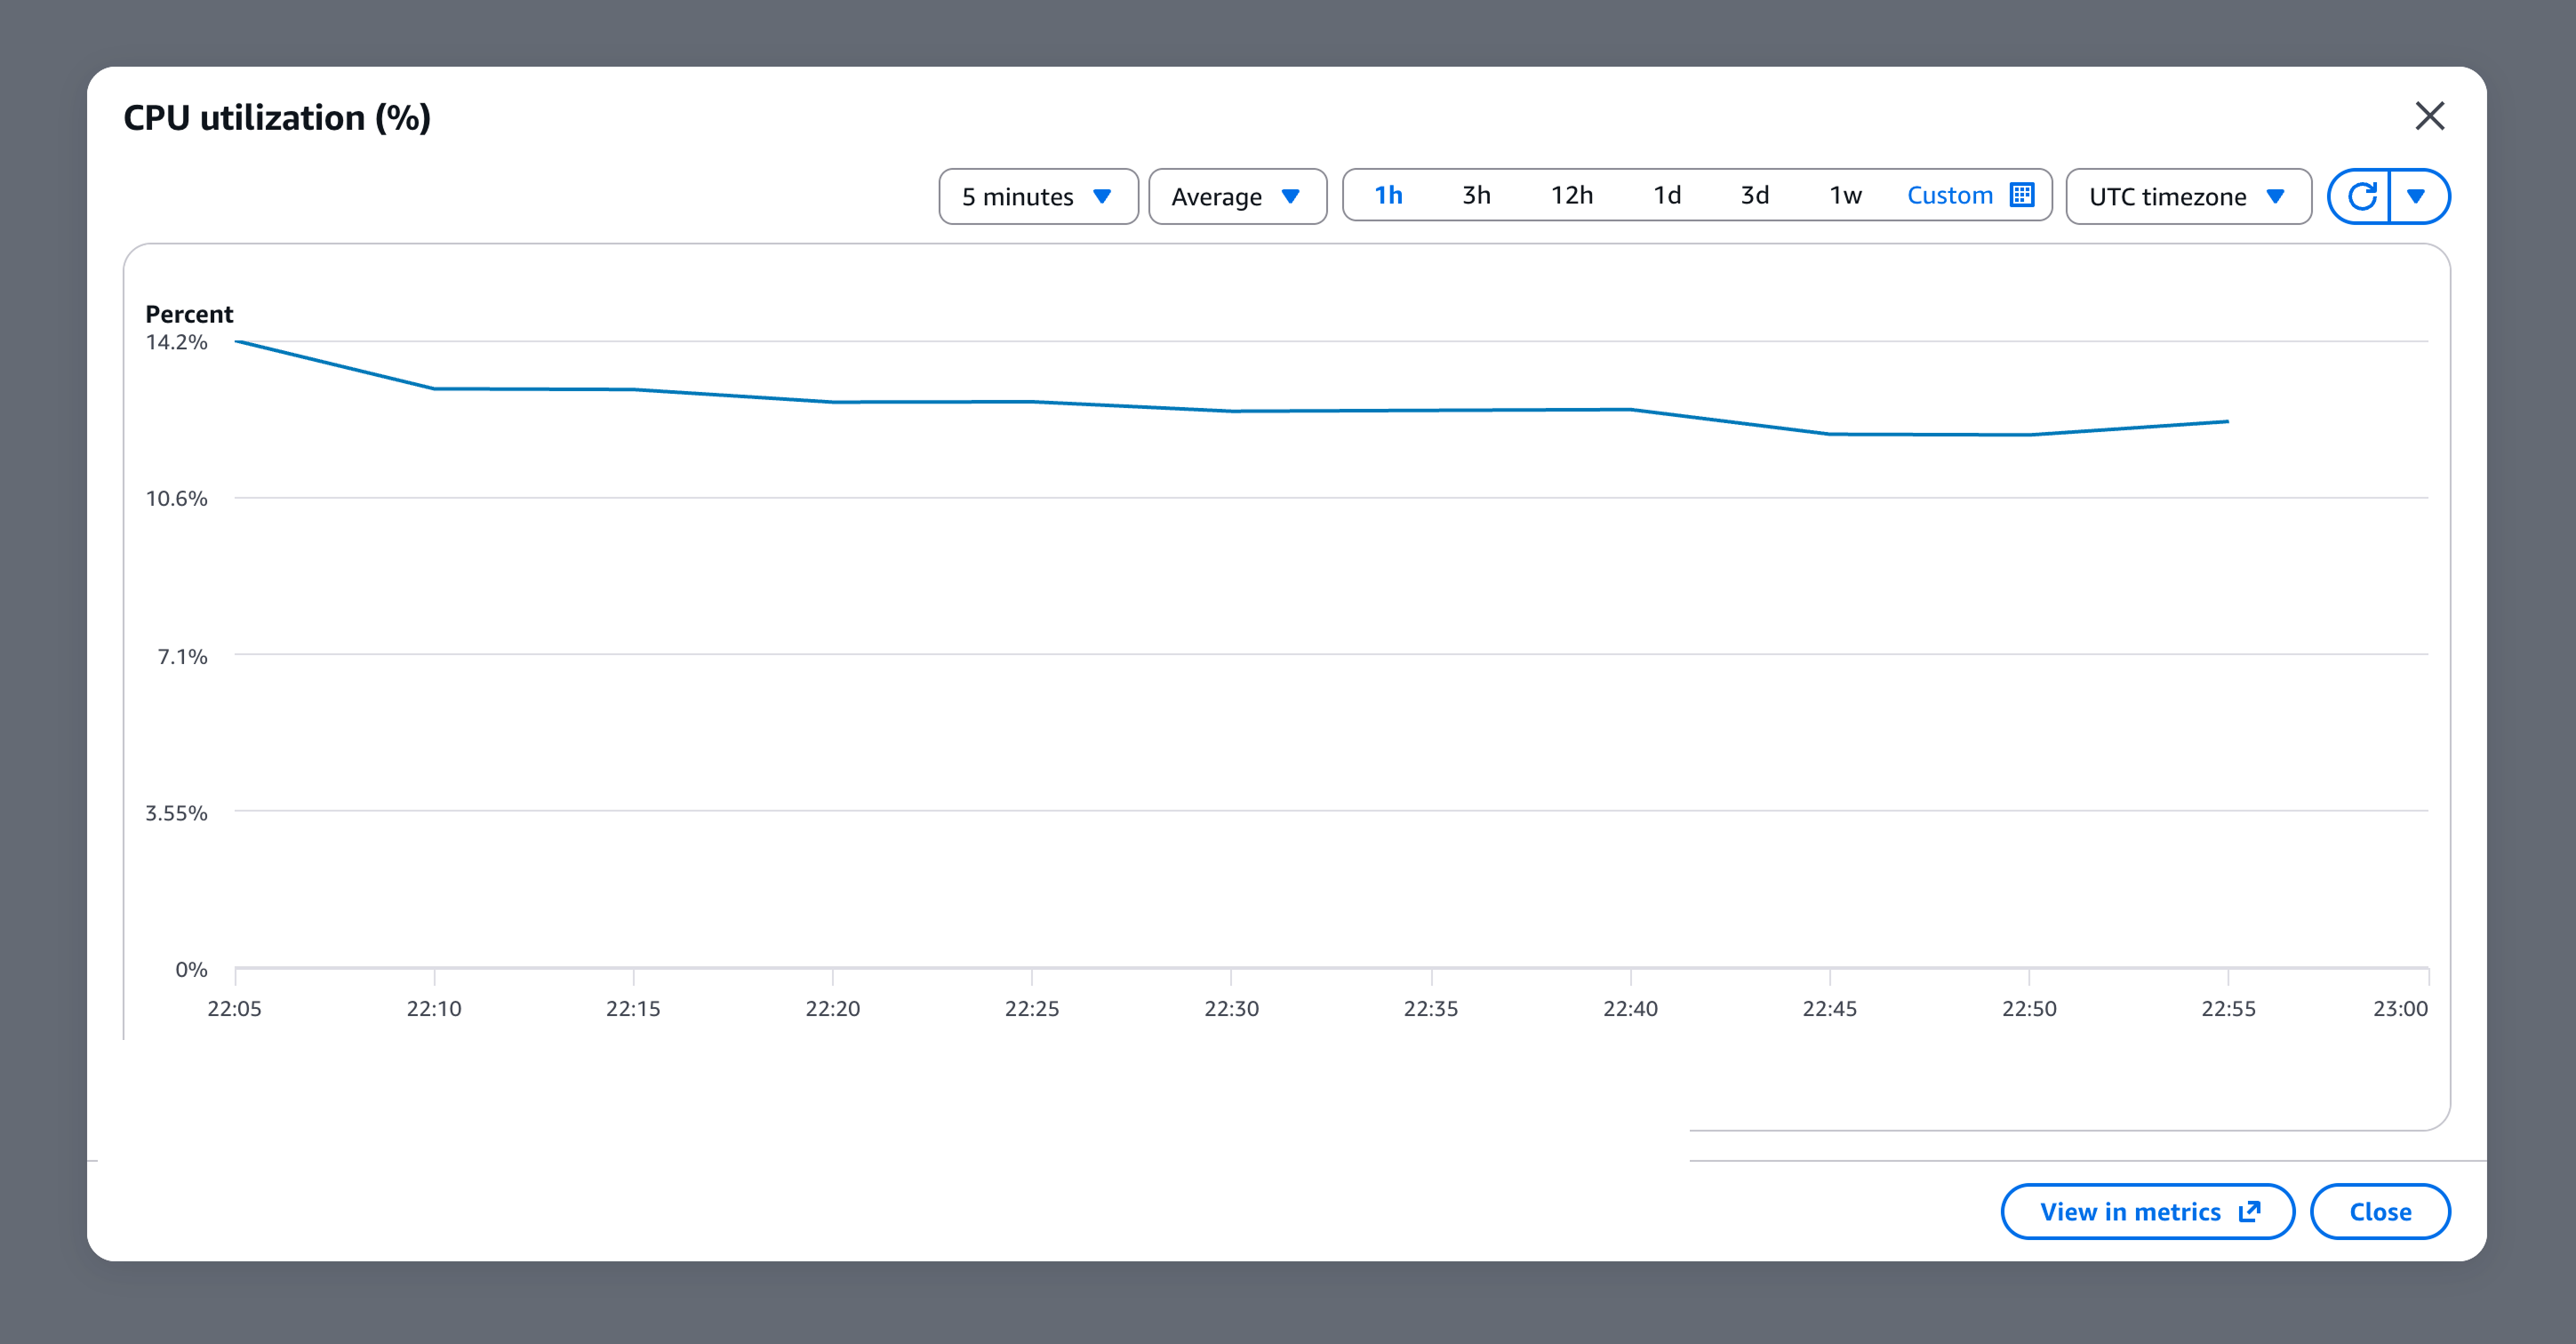Click the 22:55 time axis label
Viewport: 2576px width, 1344px height.
[x=2228, y=1008]
